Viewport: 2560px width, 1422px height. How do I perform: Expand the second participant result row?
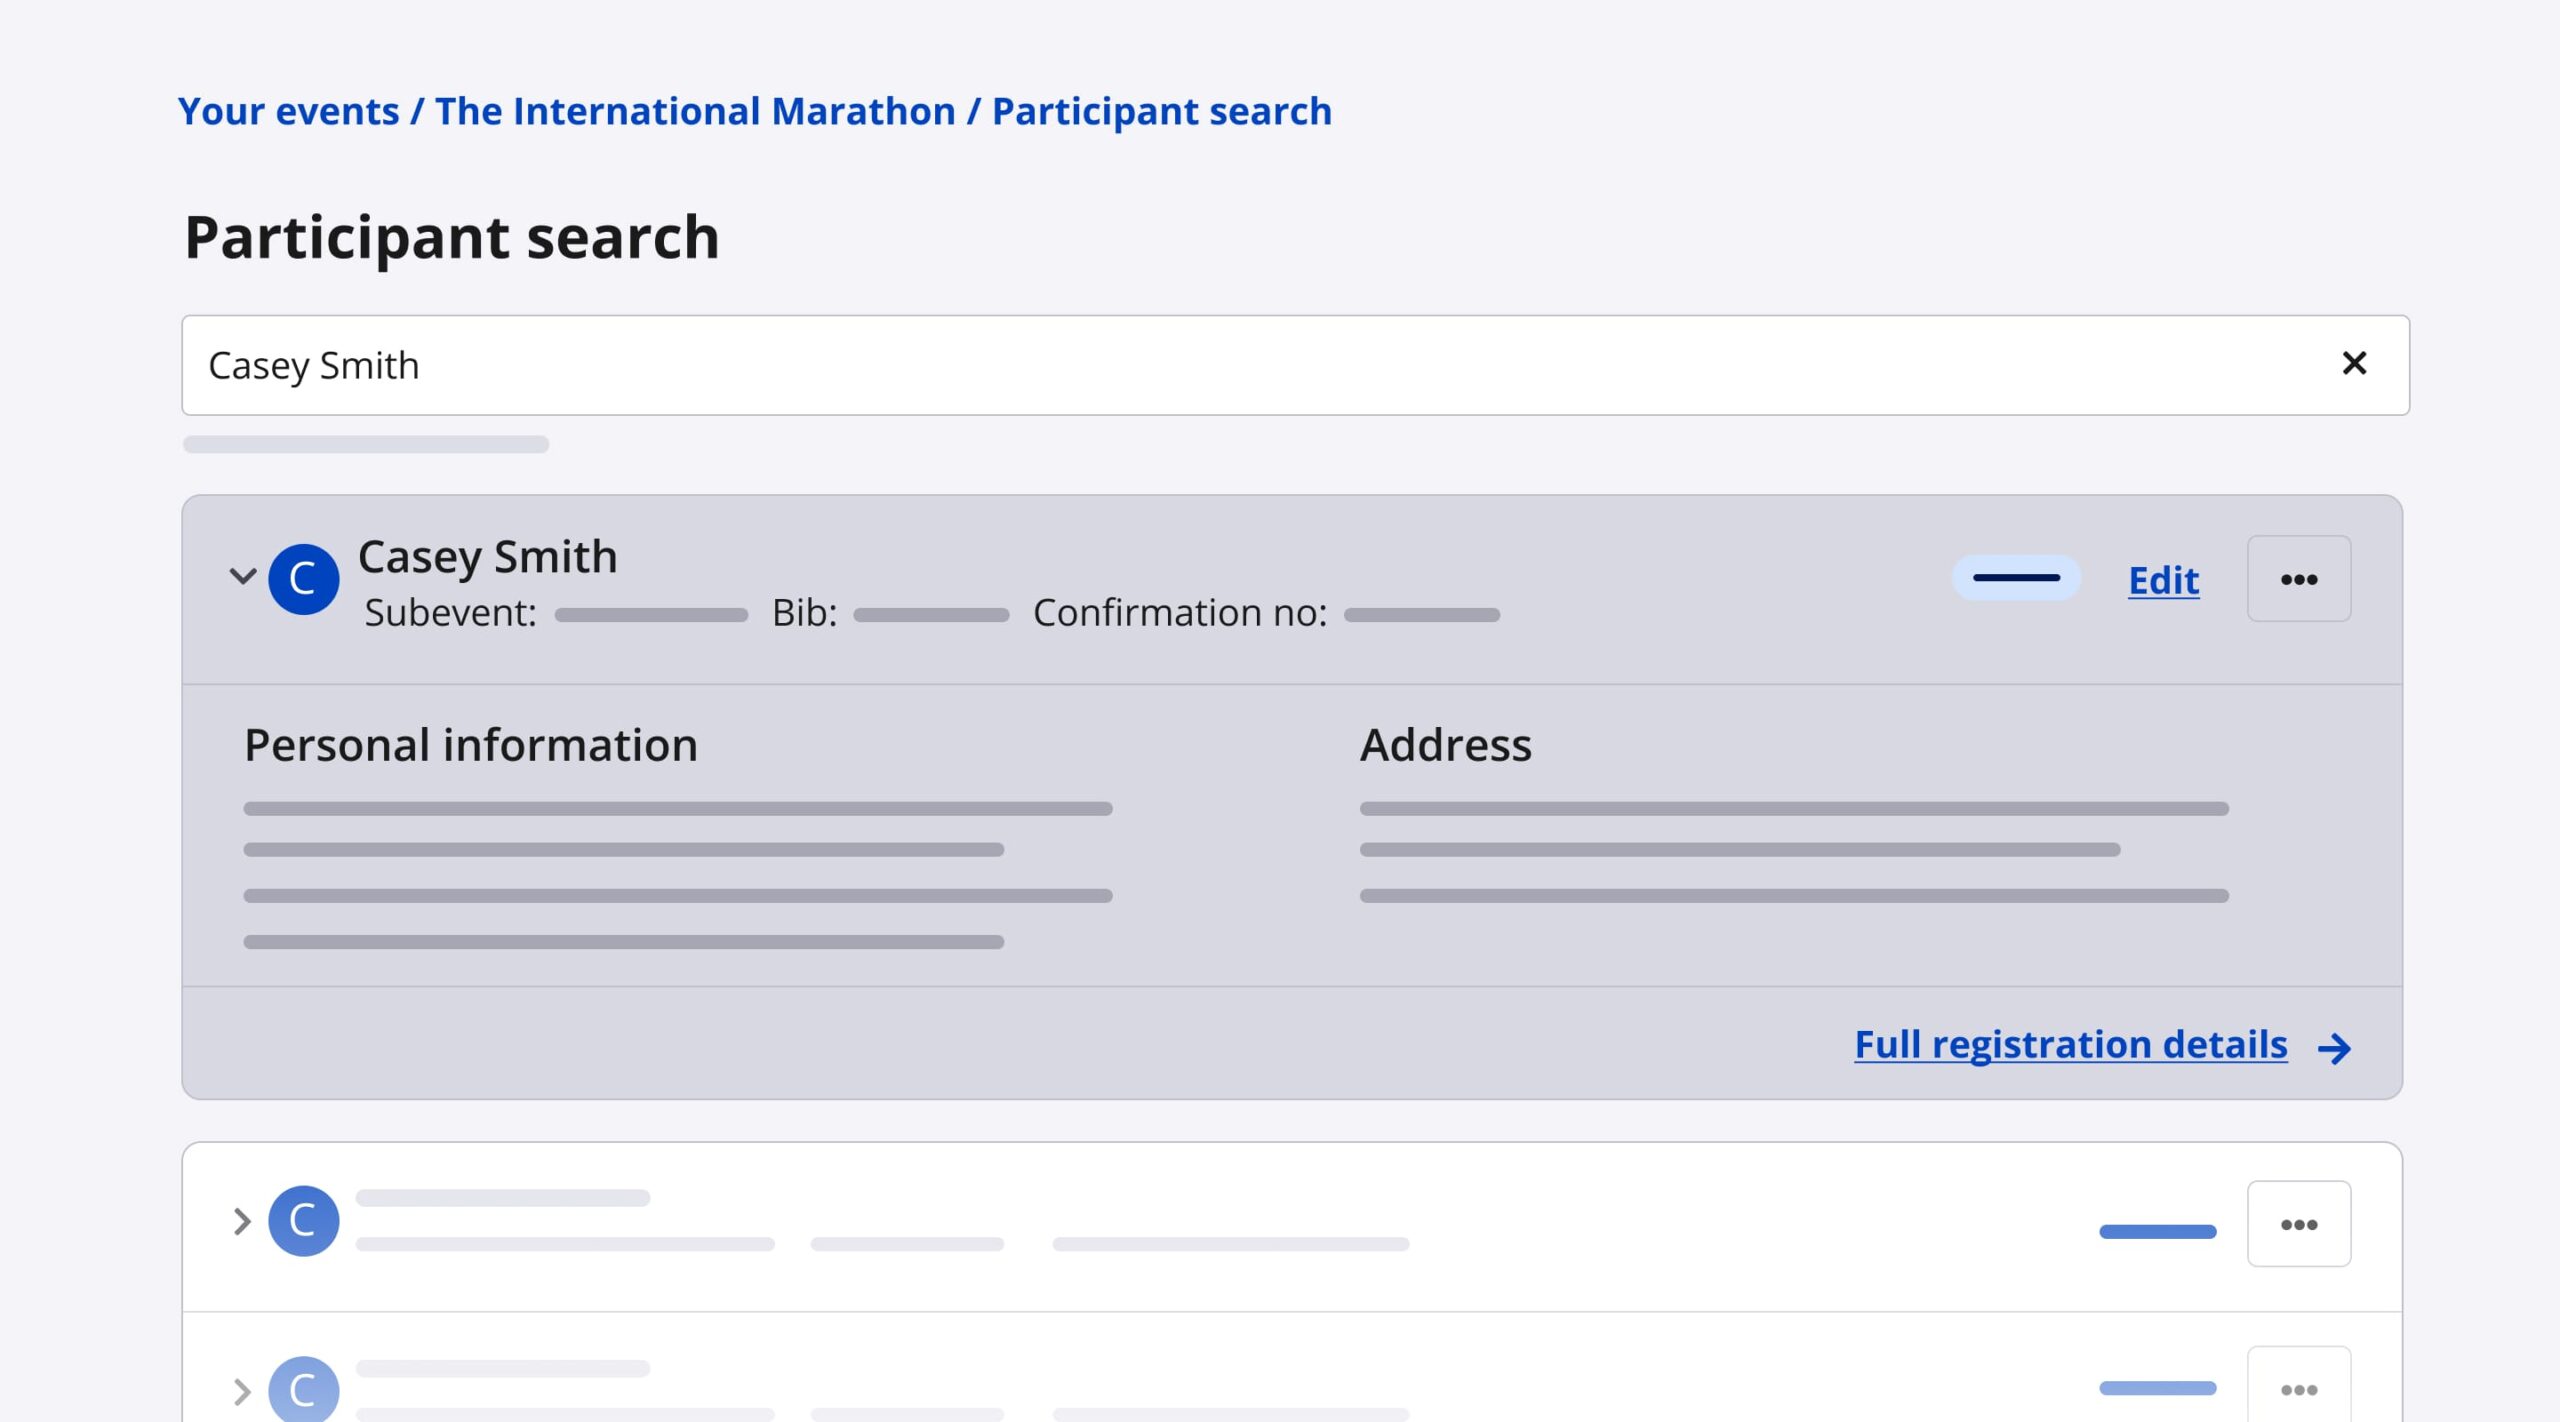tap(241, 1221)
